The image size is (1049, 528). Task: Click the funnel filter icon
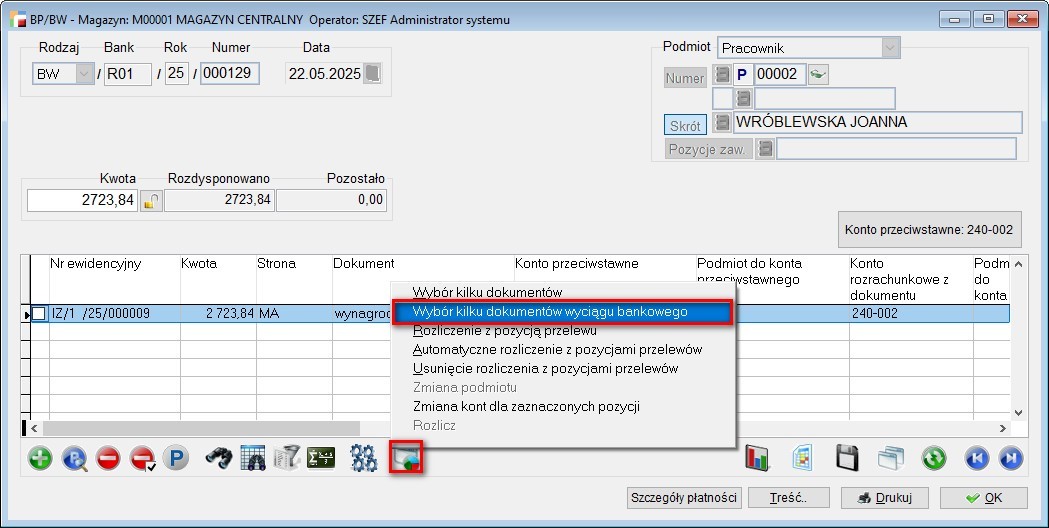287,458
